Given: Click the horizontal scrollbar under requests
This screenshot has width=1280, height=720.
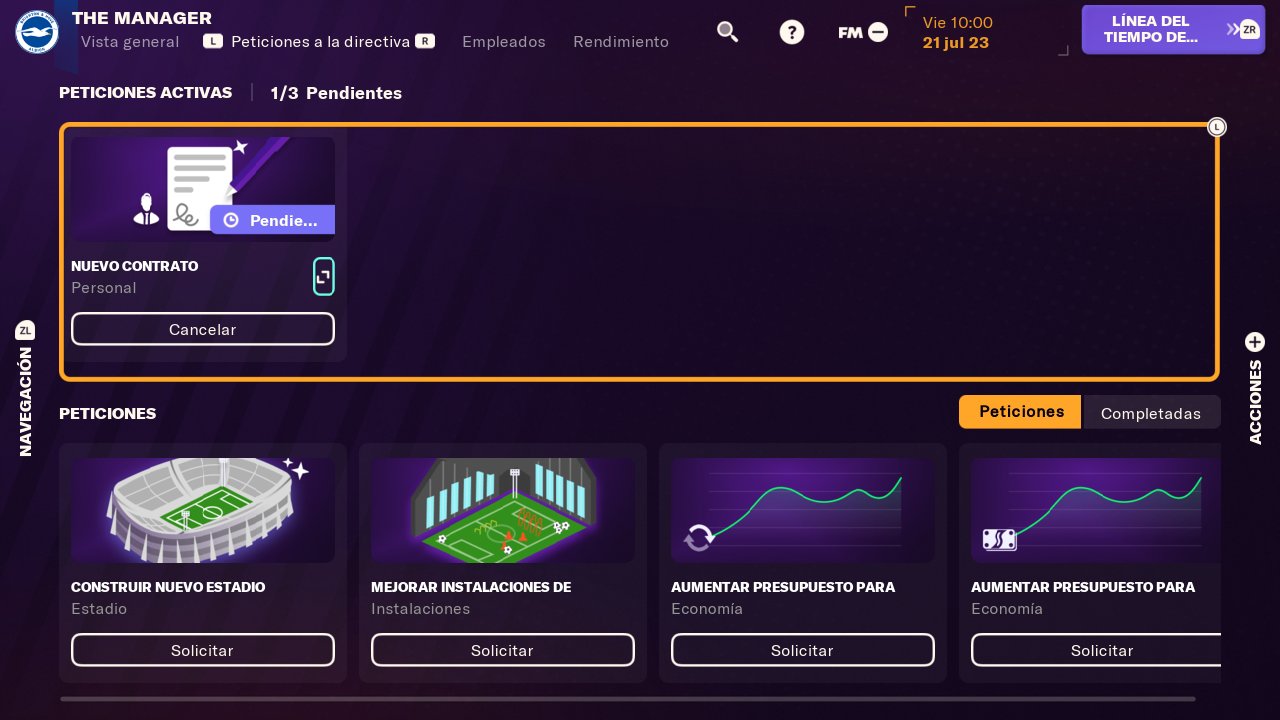Looking at the screenshot, I should (627, 699).
